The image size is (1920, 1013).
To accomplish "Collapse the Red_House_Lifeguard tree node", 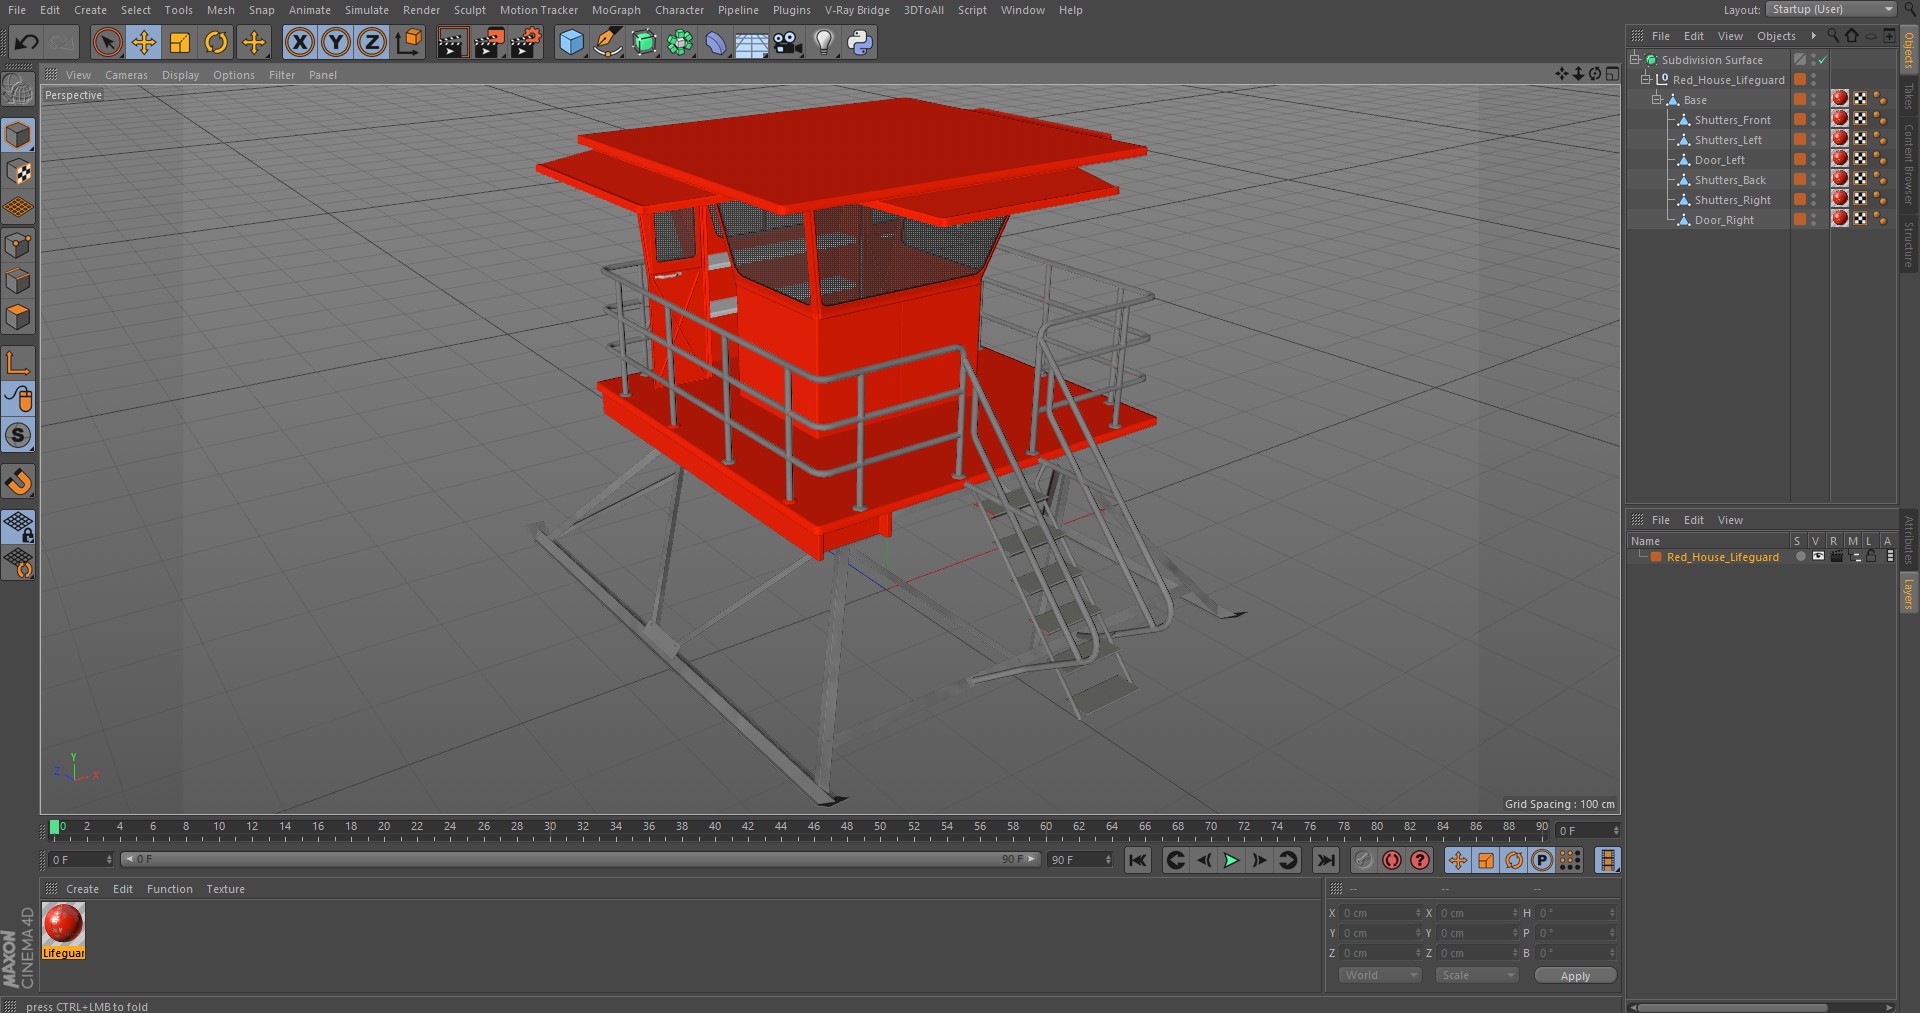I will (x=1646, y=79).
